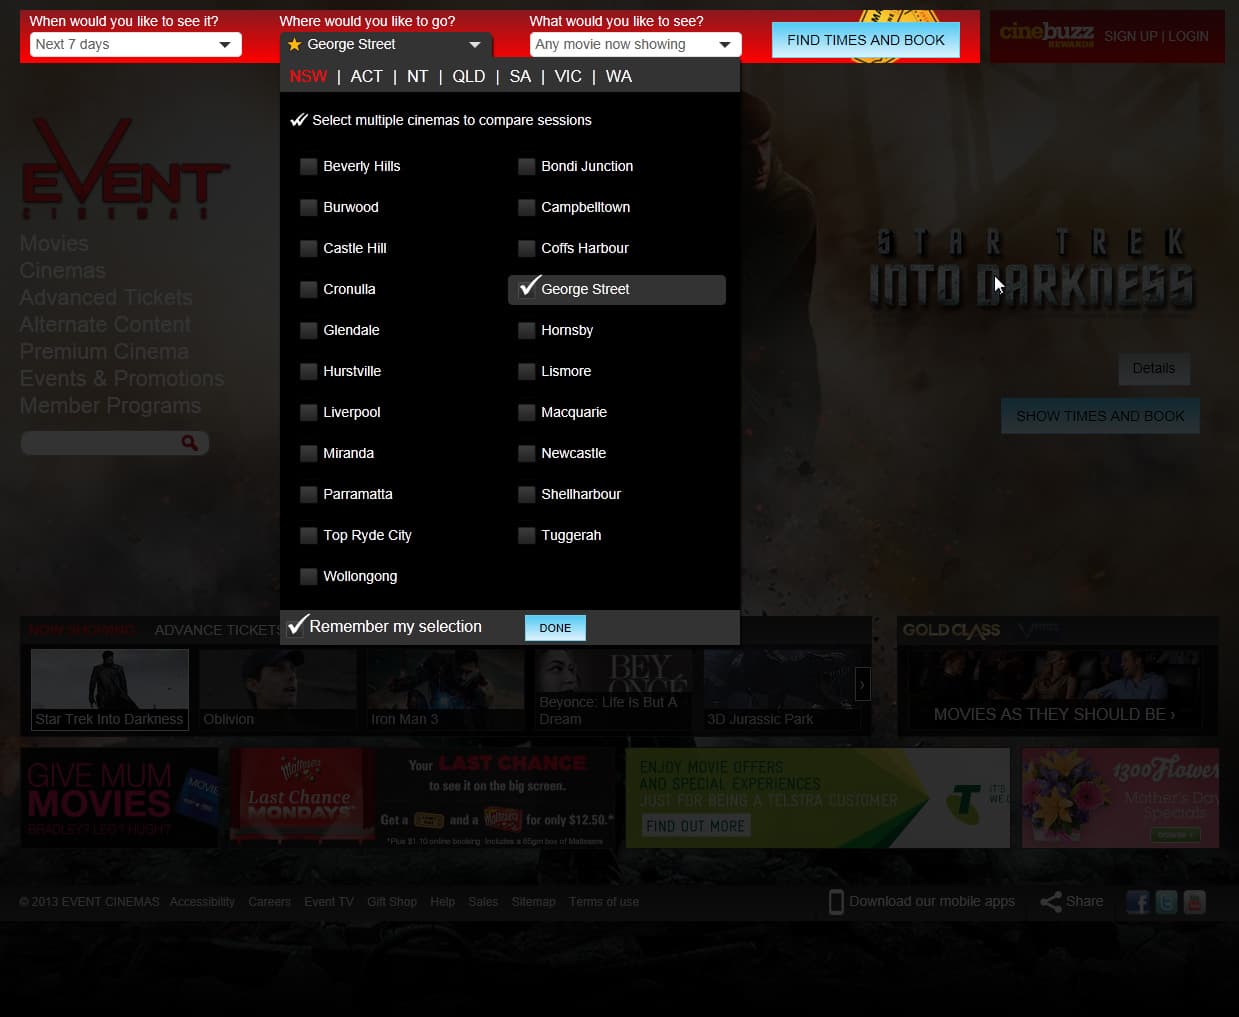Click the search magnifier icon in the sidebar
The width and height of the screenshot is (1239, 1017).
click(x=190, y=442)
